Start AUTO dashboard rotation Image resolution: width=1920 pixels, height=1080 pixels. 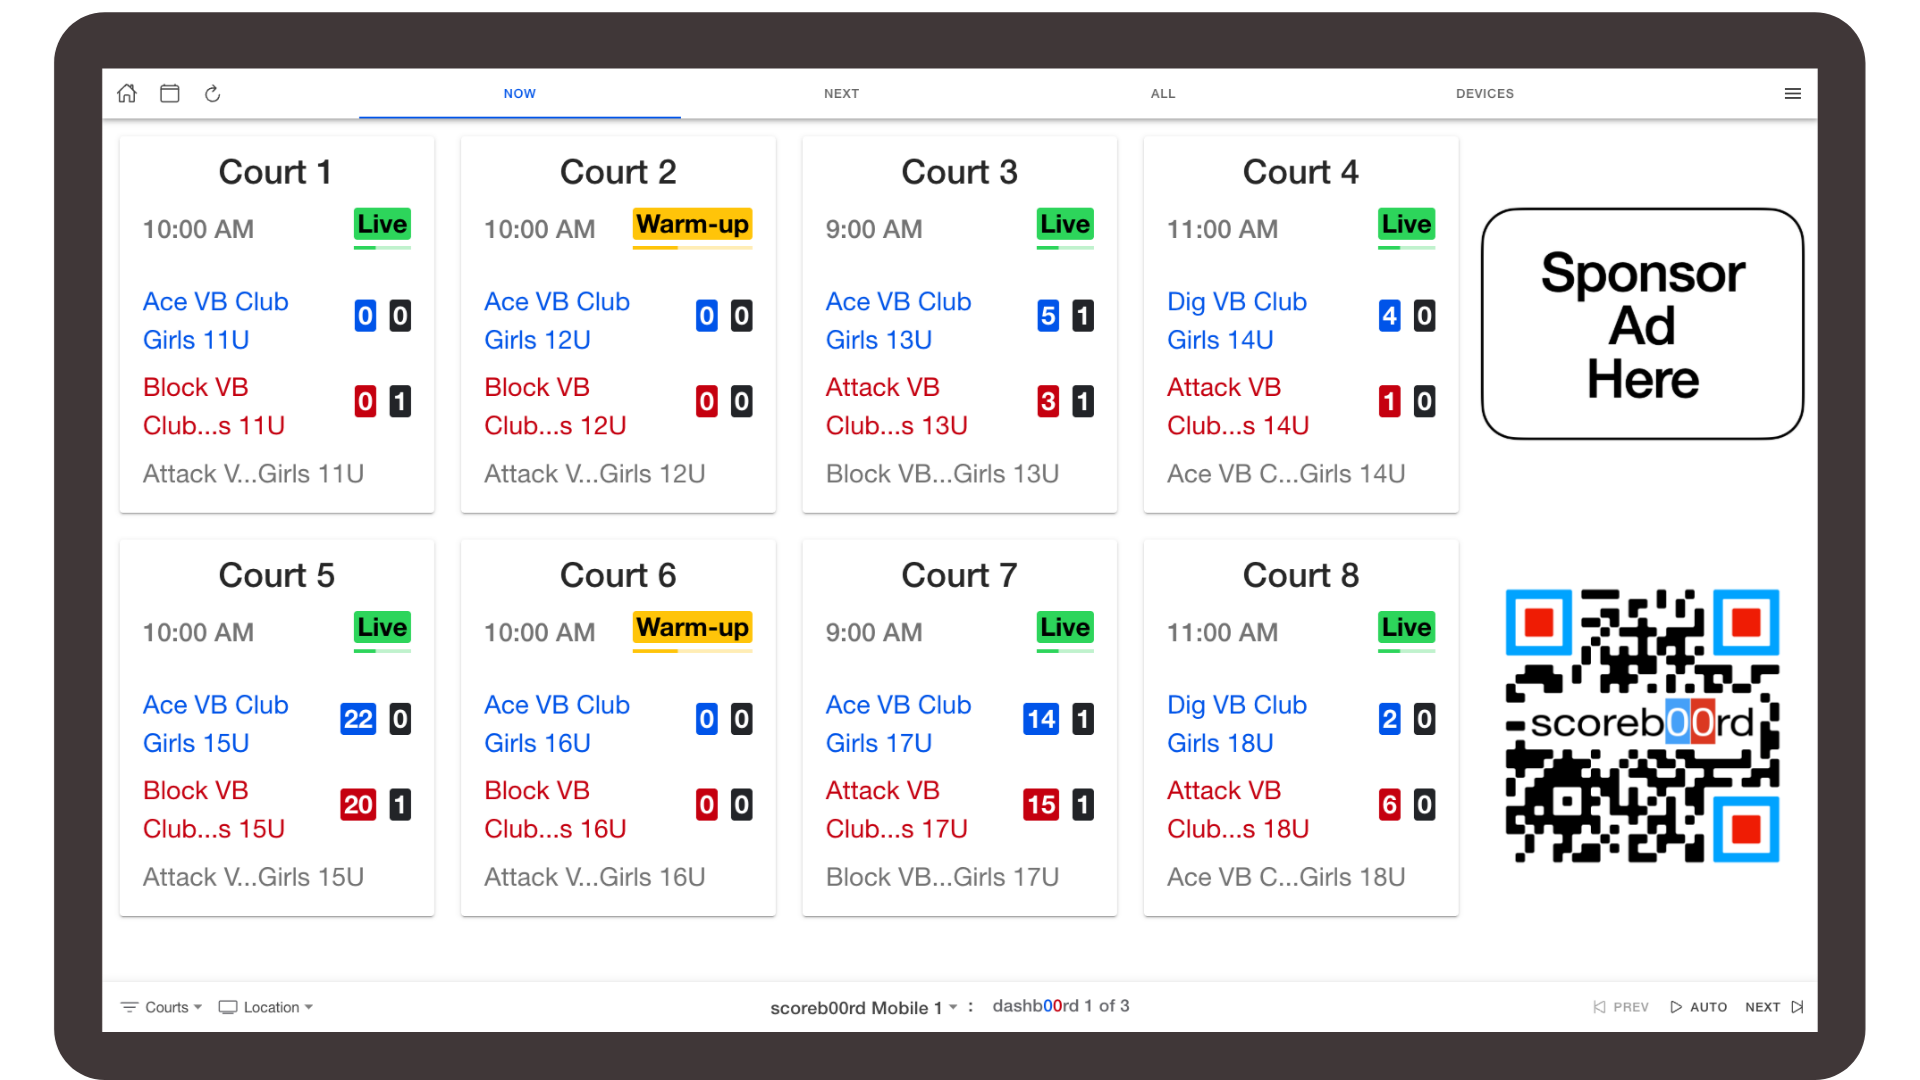coord(1698,1007)
